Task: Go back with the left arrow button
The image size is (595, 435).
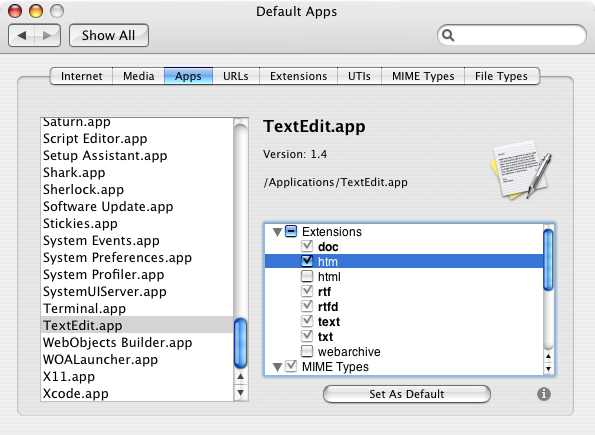Action: [22, 36]
